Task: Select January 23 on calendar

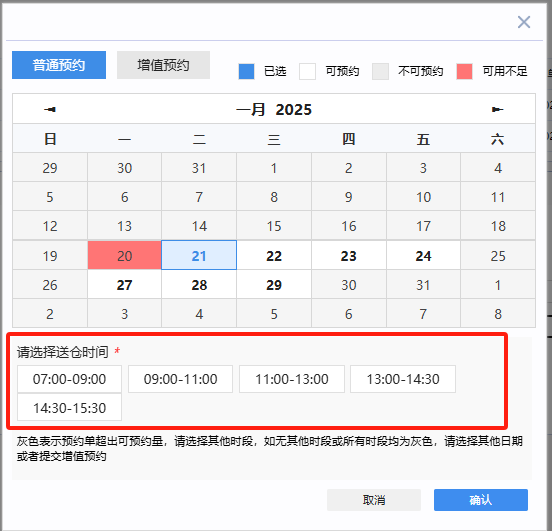Action: (349, 256)
